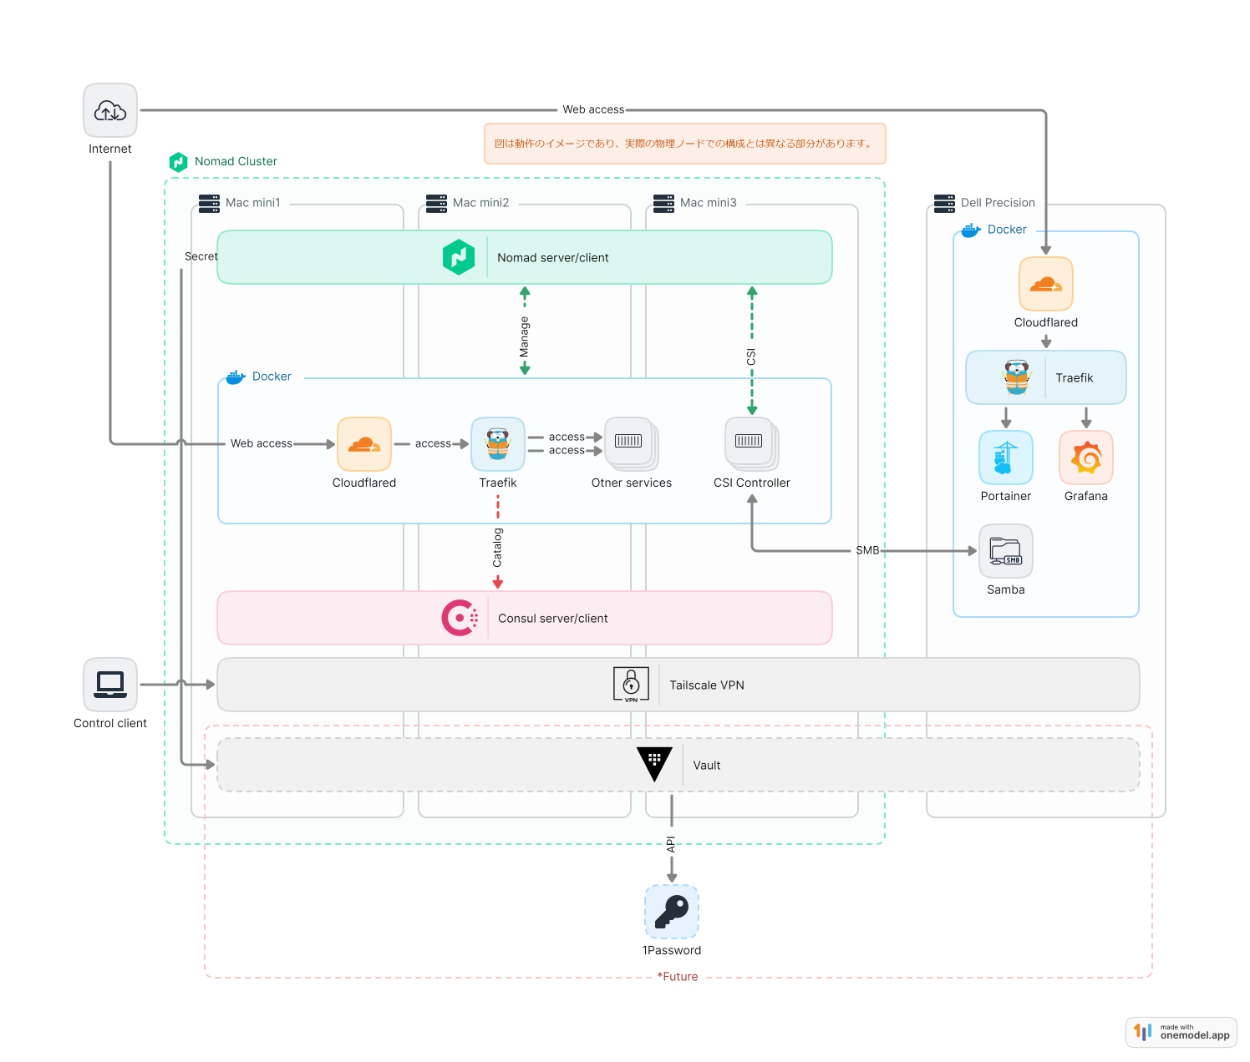Click the 1Password caption

tap(672, 951)
